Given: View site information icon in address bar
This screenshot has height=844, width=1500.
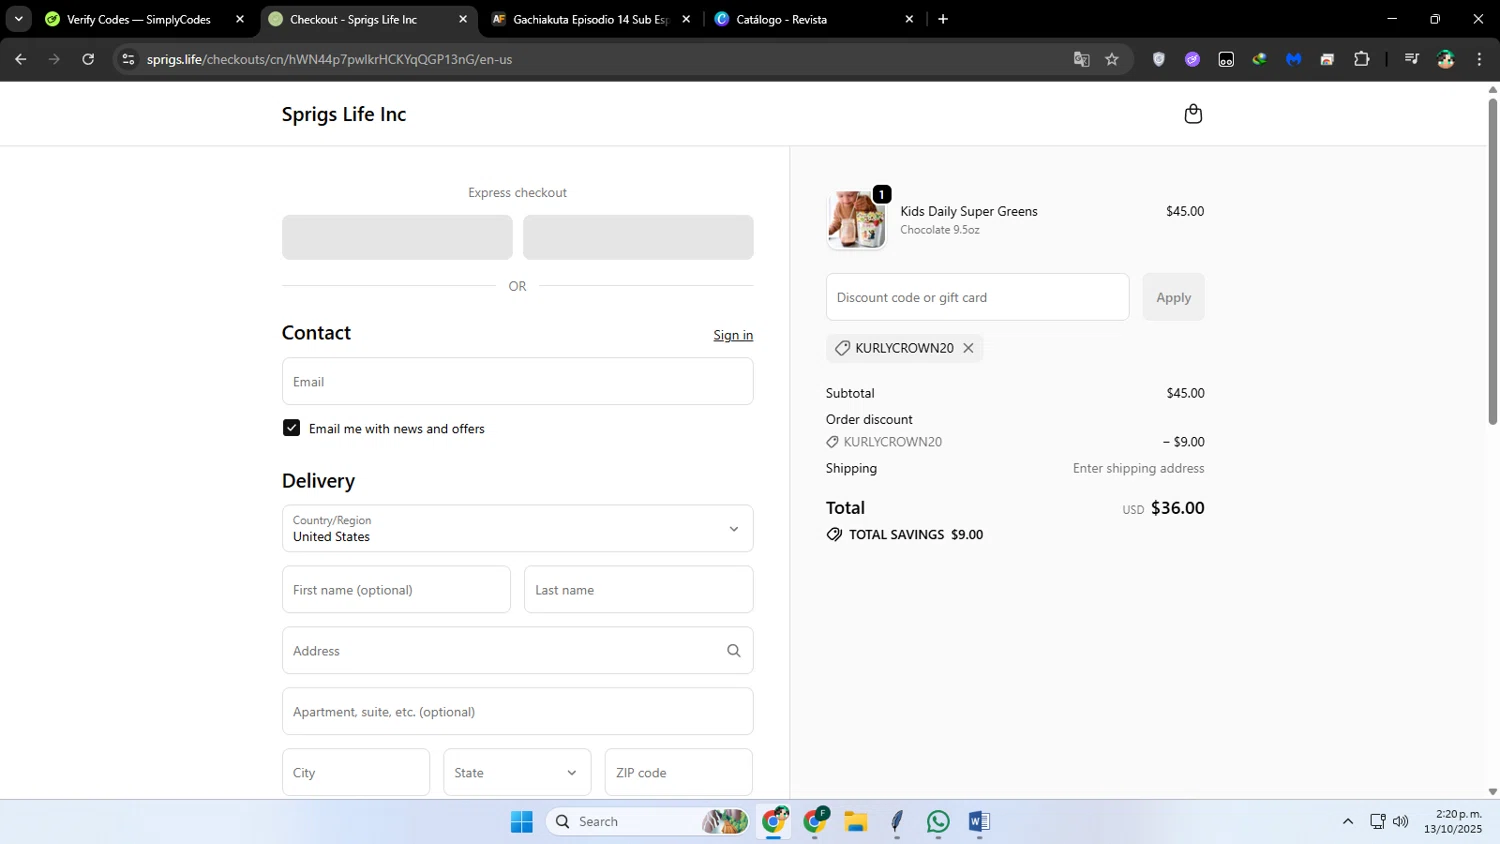Looking at the screenshot, I should click(127, 59).
